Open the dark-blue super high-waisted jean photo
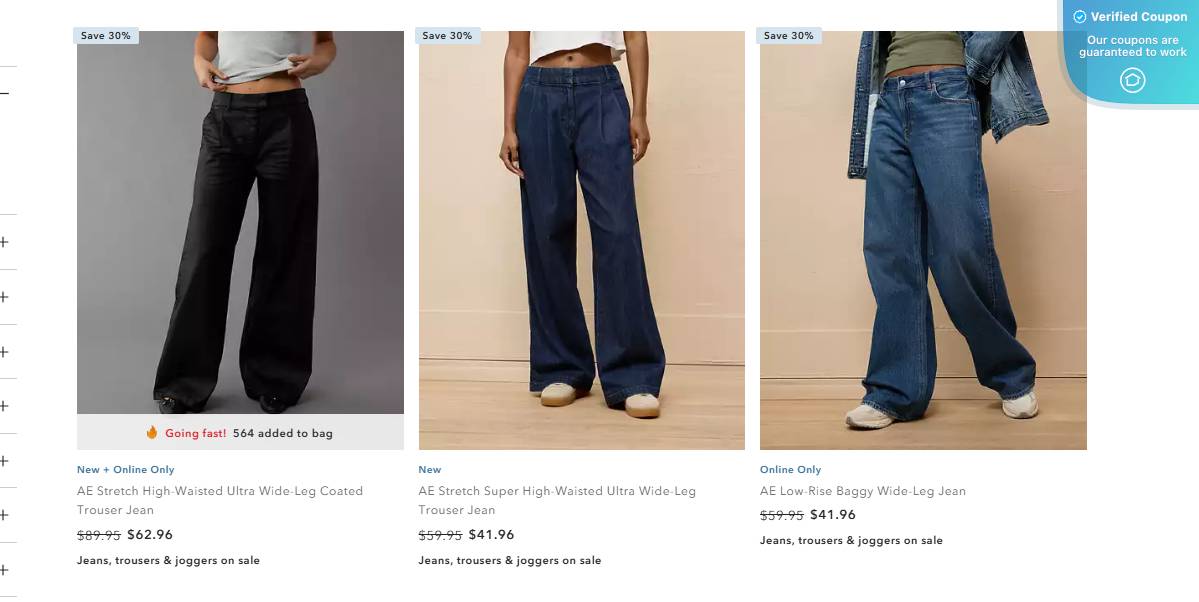Image resolution: width=1199 pixels, height=602 pixels. [581, 240]
